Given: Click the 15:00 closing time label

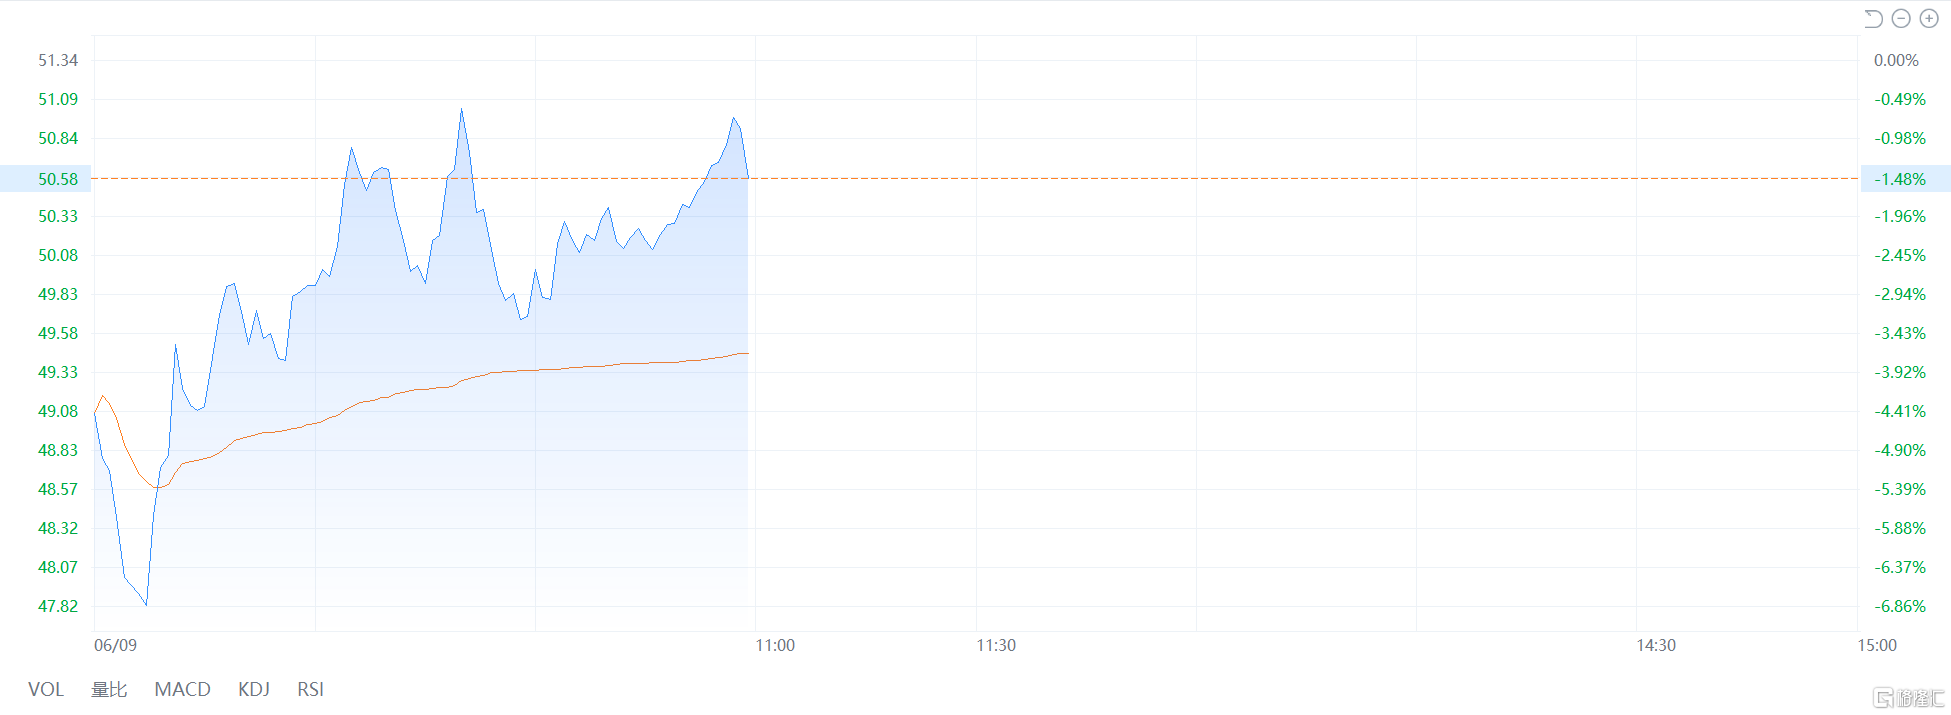Looking at the screenshot, I should 1877,645.
